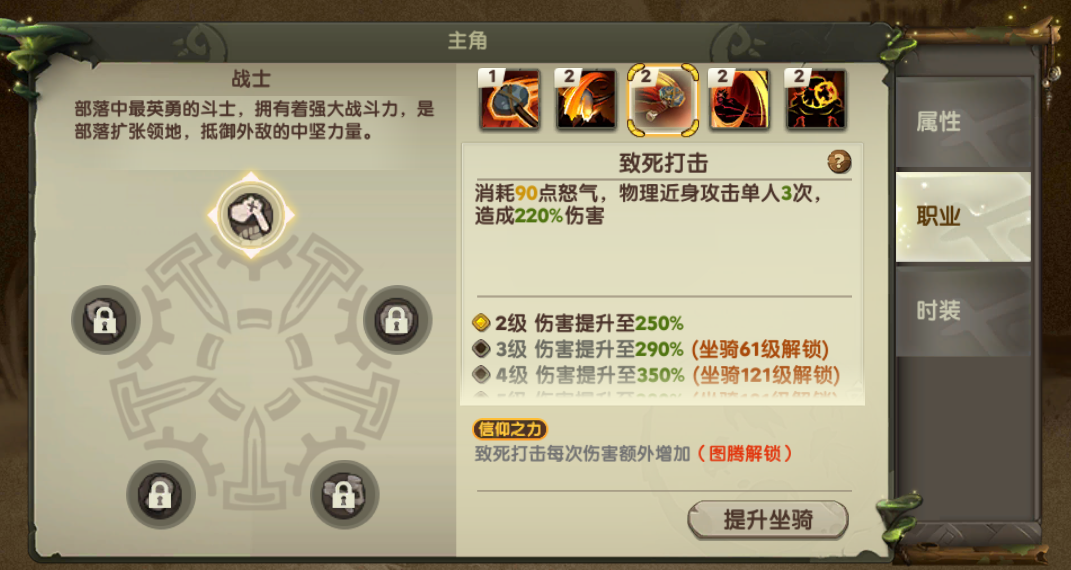Select the active fist class node
The image size is (1071, 570).
pyautogui.click(x=251, y=215)
